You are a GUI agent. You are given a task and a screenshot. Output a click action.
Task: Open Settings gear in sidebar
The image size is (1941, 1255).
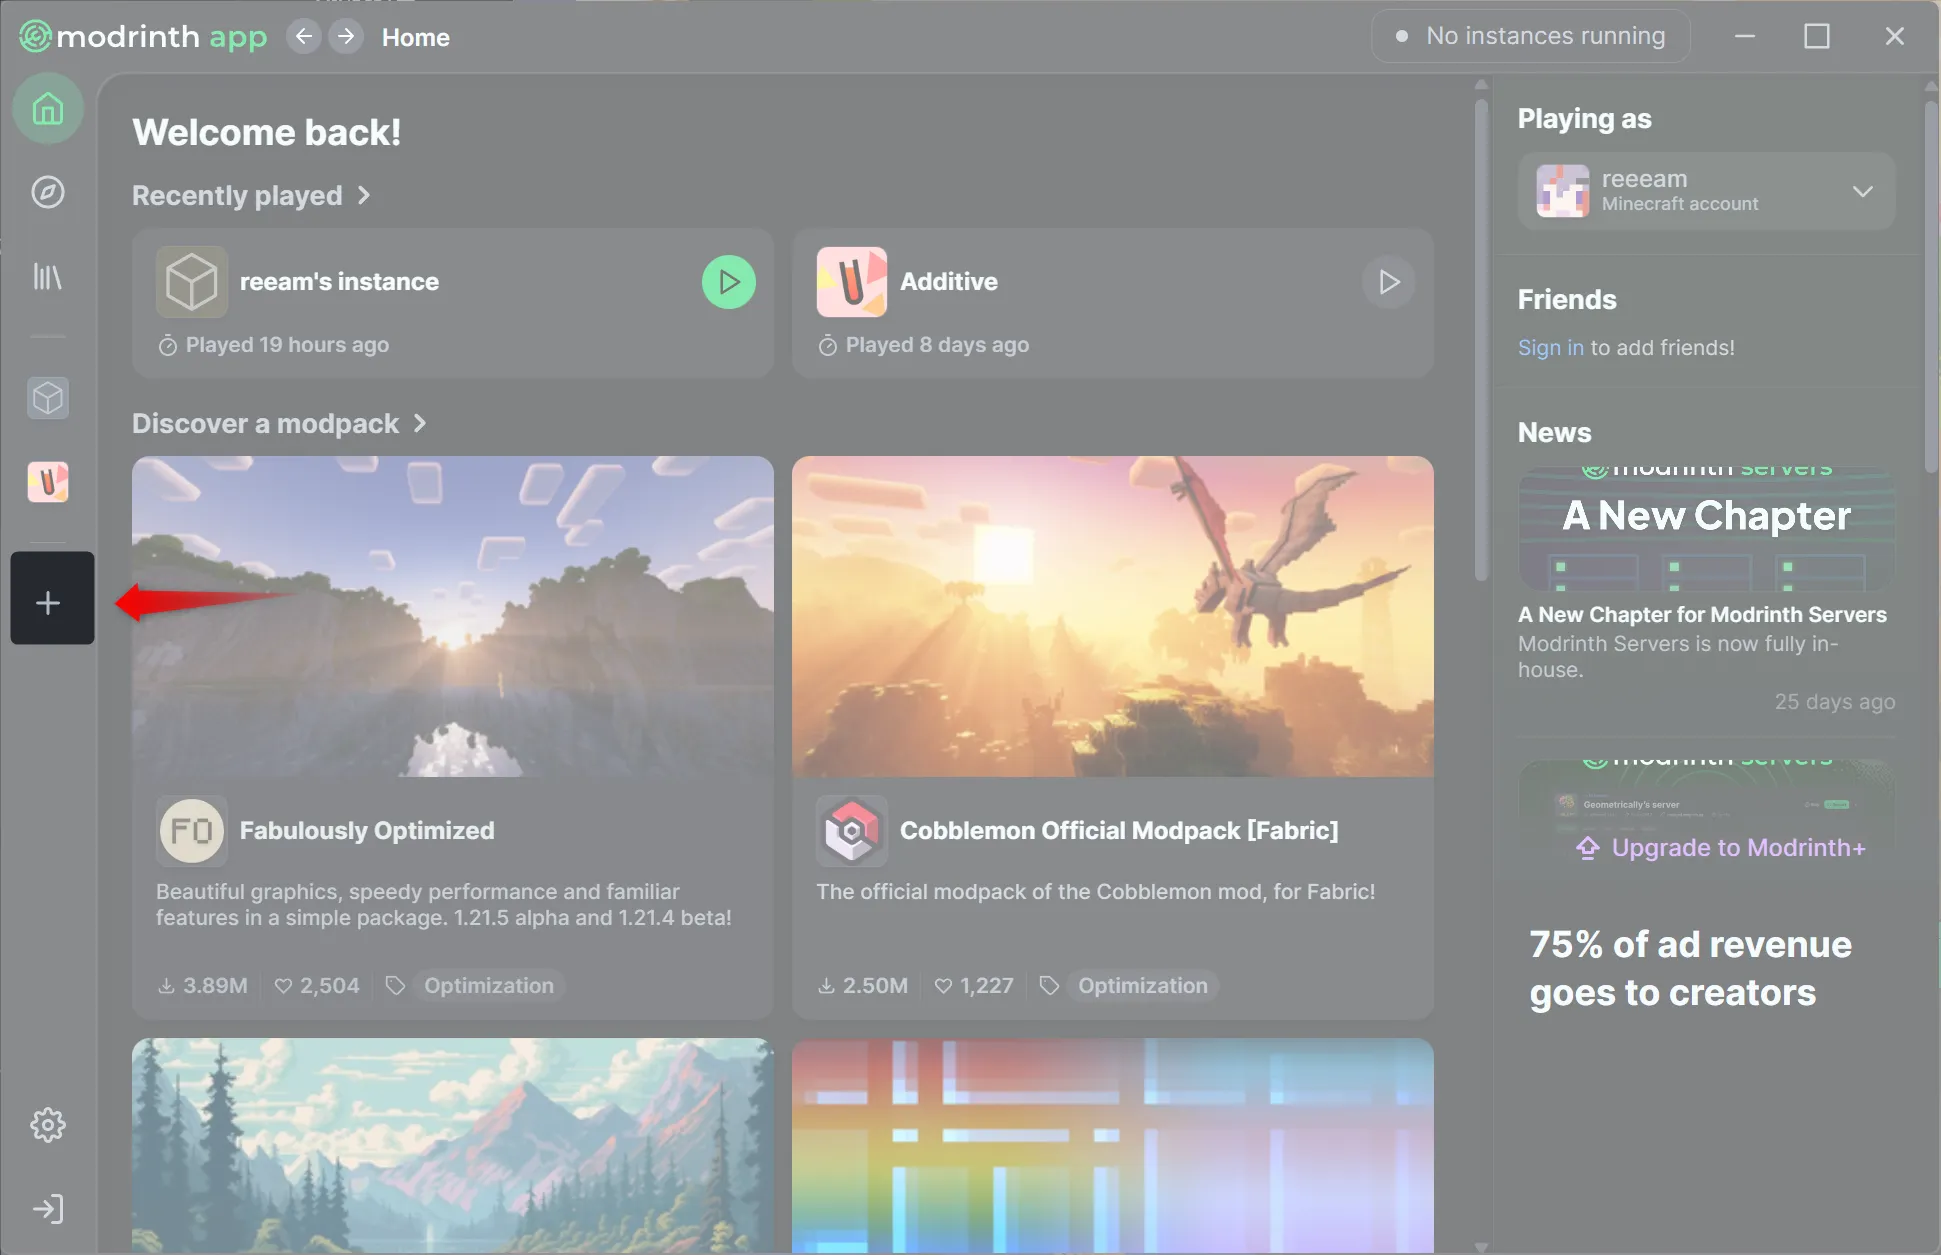(48, 1125)
